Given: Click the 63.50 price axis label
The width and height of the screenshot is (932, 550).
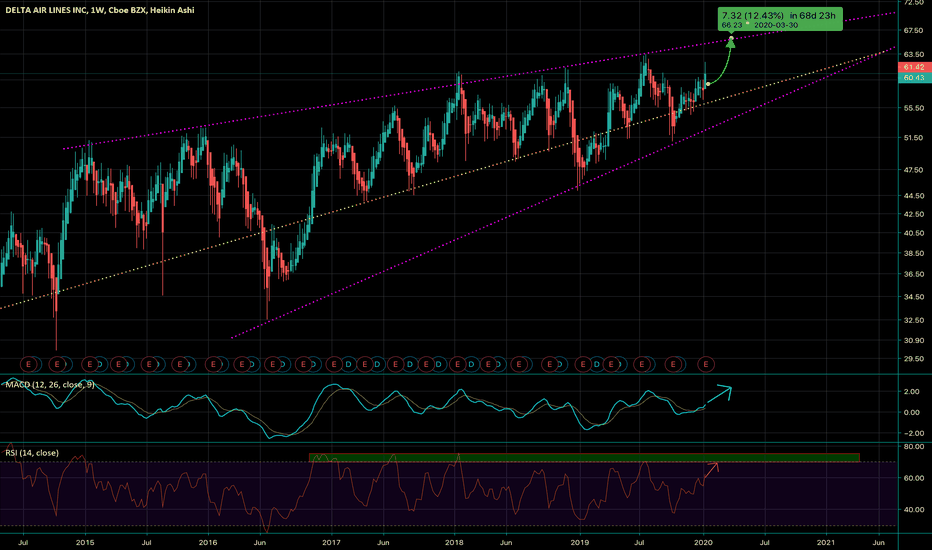Looking at the screenshot, I should pos(914,55).
